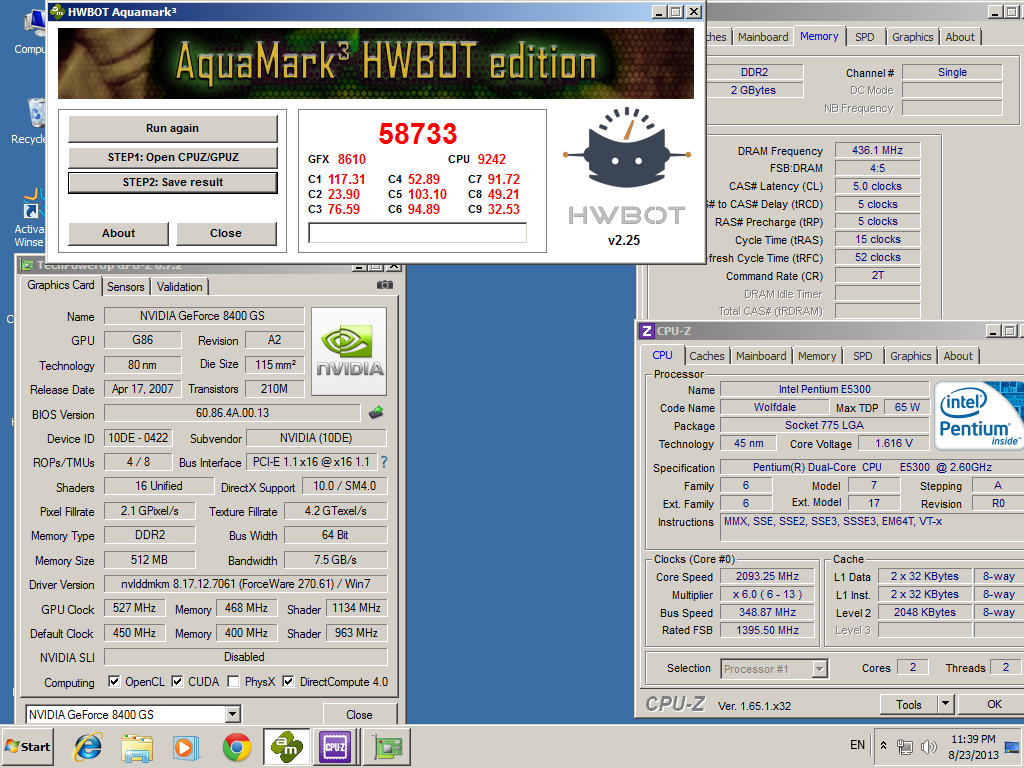Open SPD tab in back CPU-Z window
The height and width of the screenshot is (768, 1024).
pos(865,37)
